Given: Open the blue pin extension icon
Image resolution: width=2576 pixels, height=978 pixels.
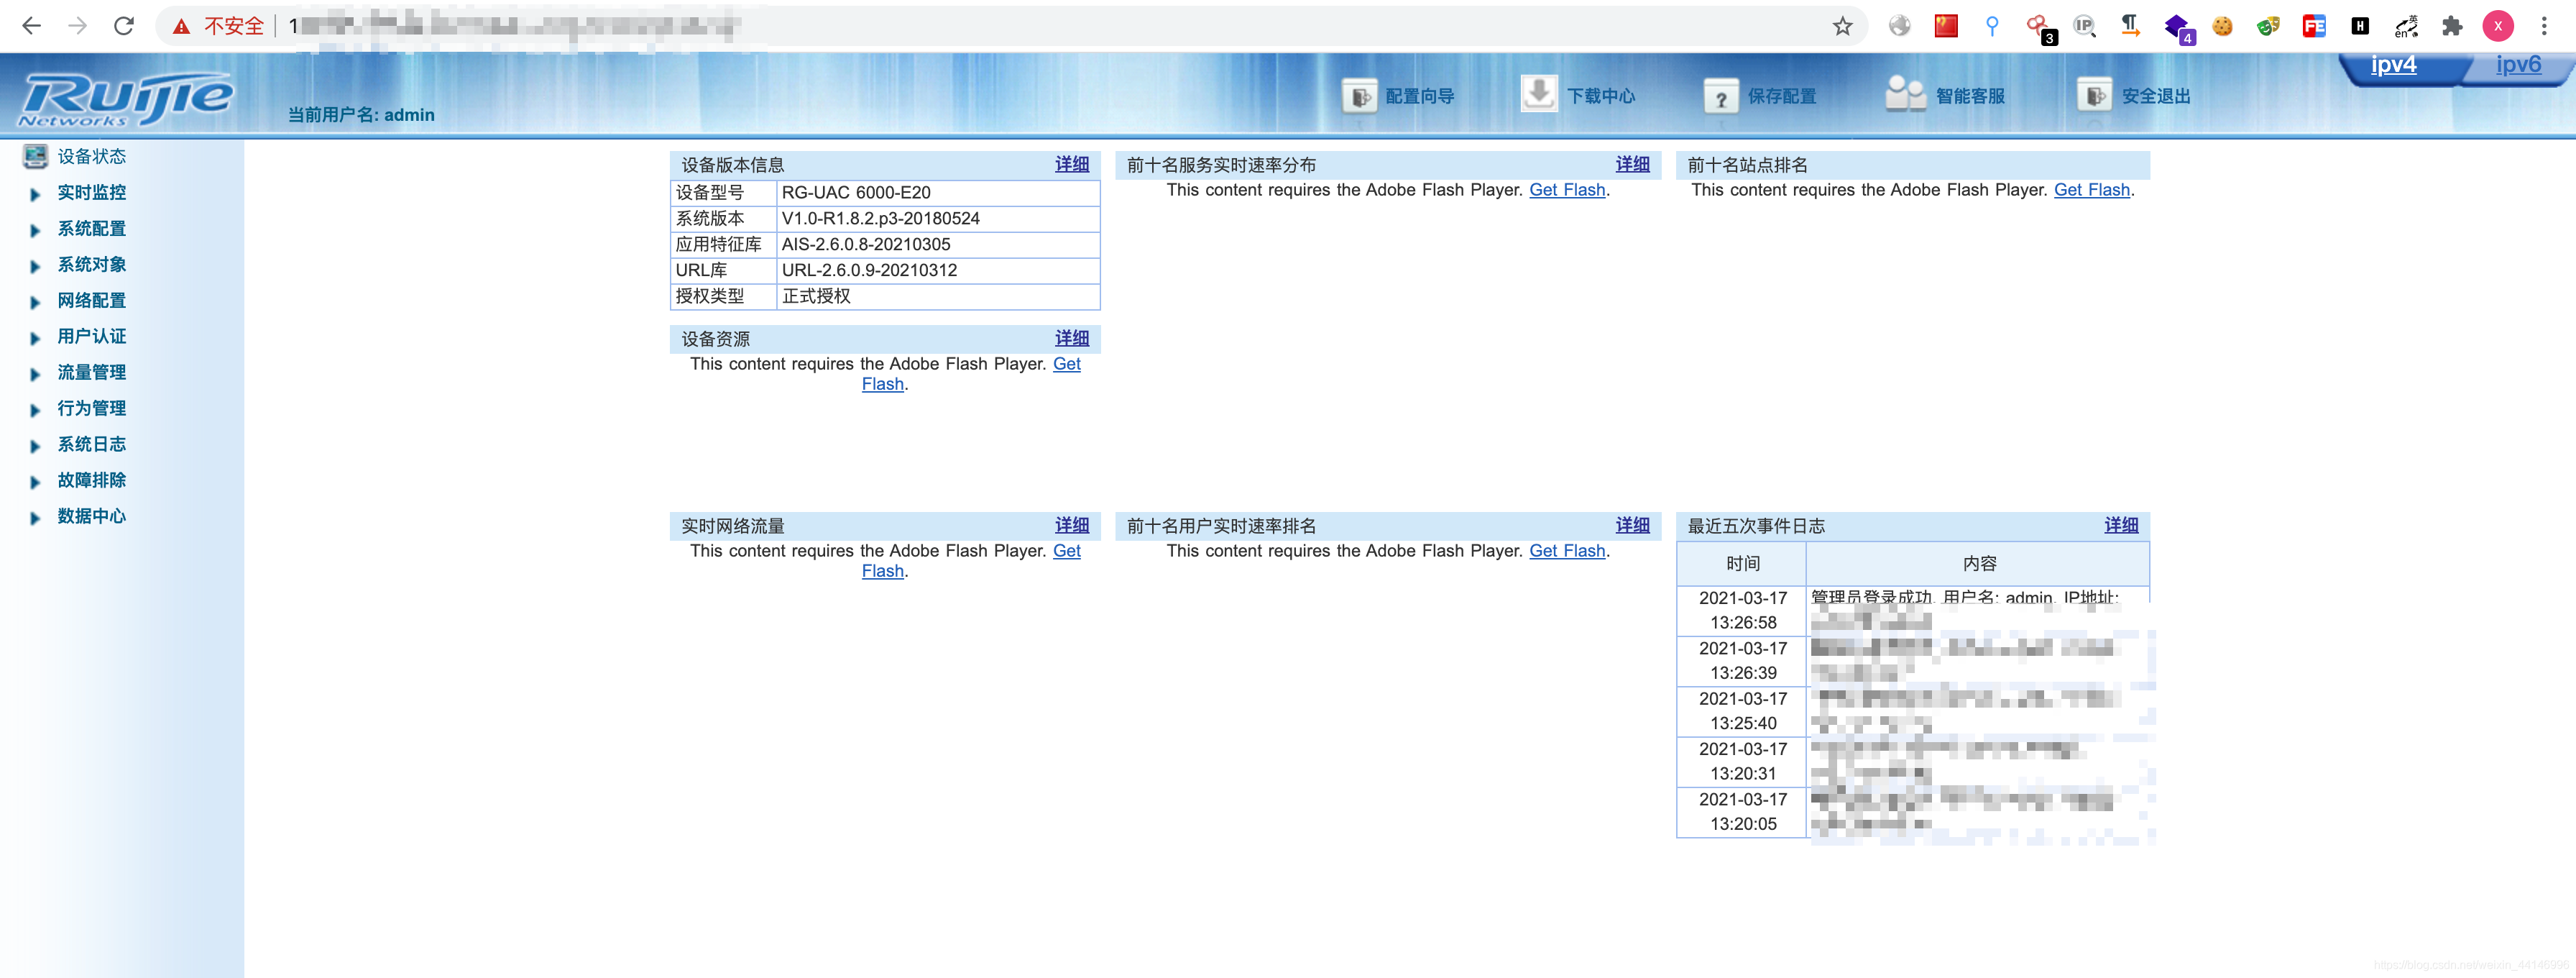Looking at the screenshot, I should (x=1991, y=26).
